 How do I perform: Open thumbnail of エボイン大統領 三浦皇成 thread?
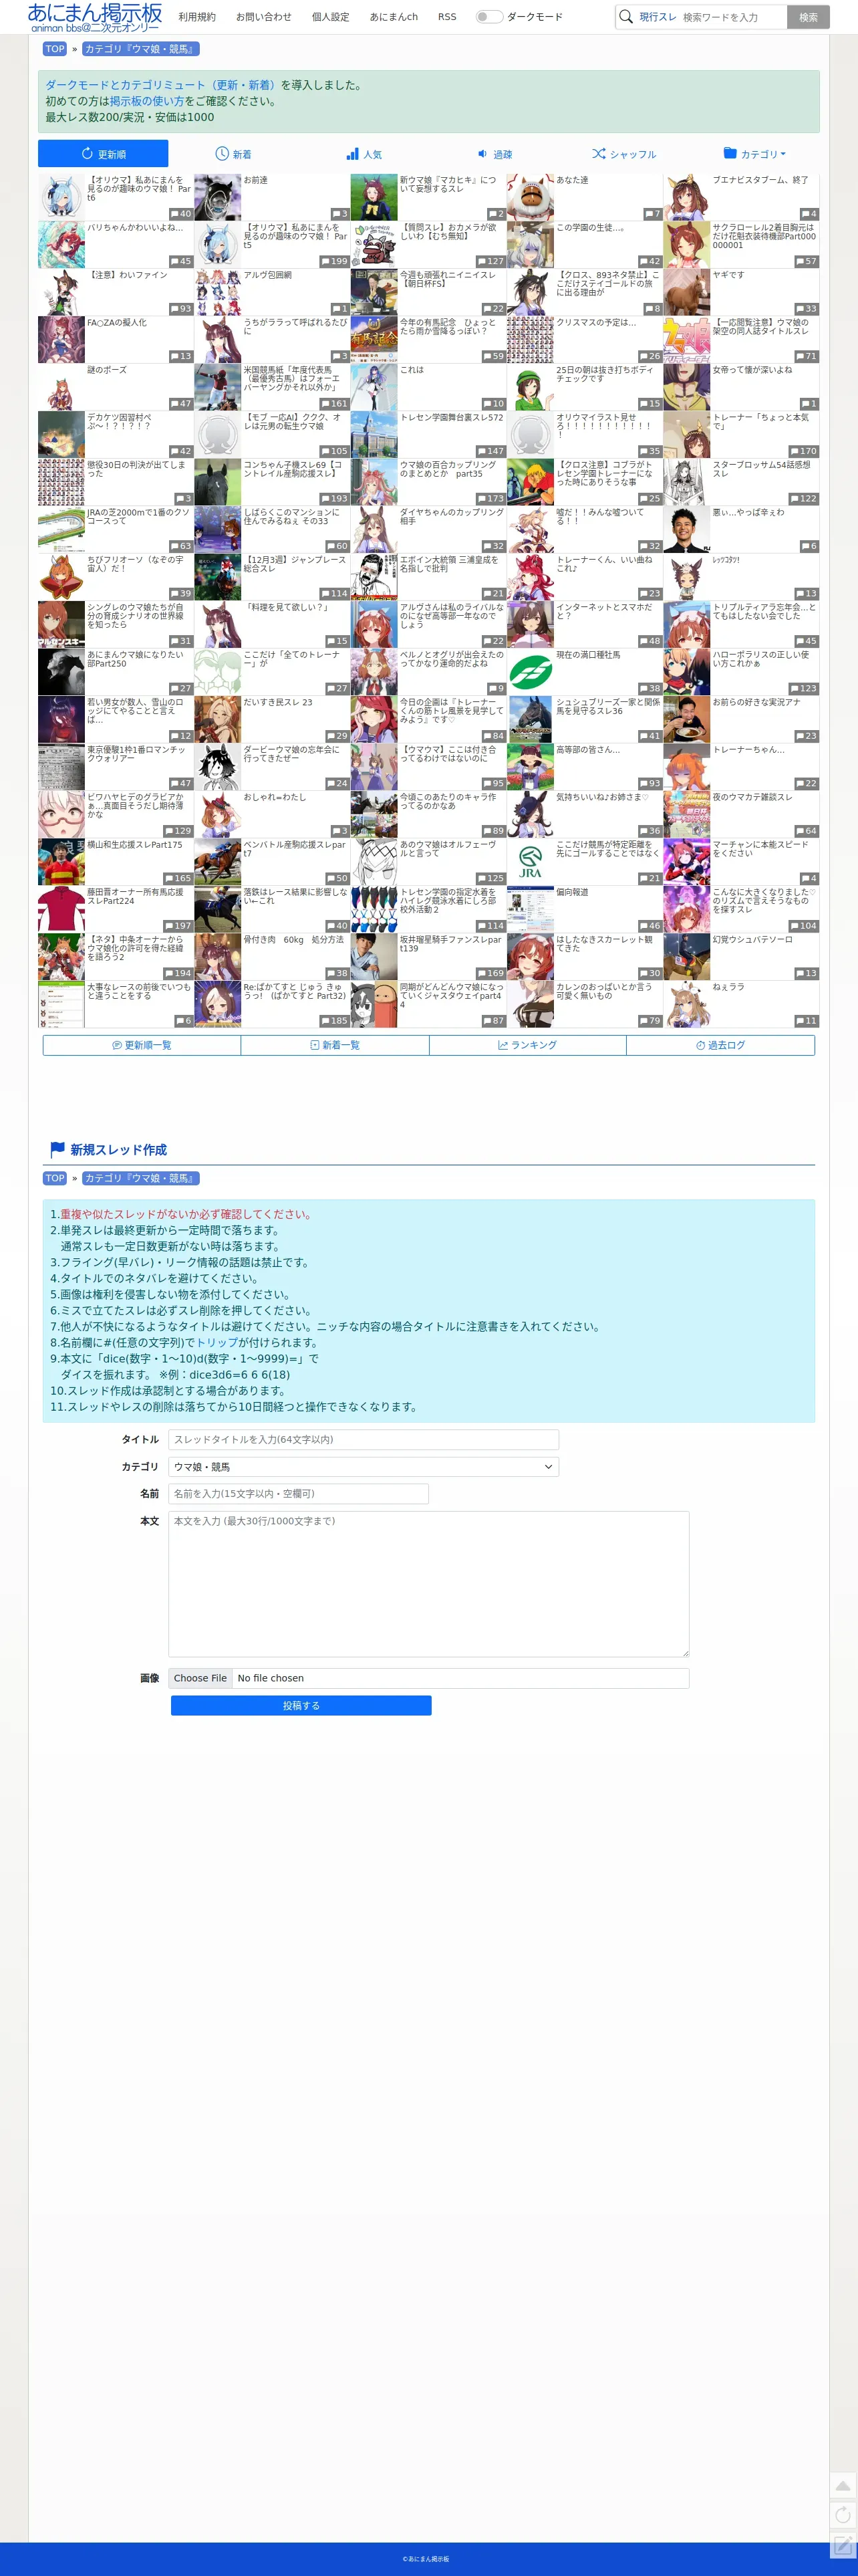[x=374, y=576]
